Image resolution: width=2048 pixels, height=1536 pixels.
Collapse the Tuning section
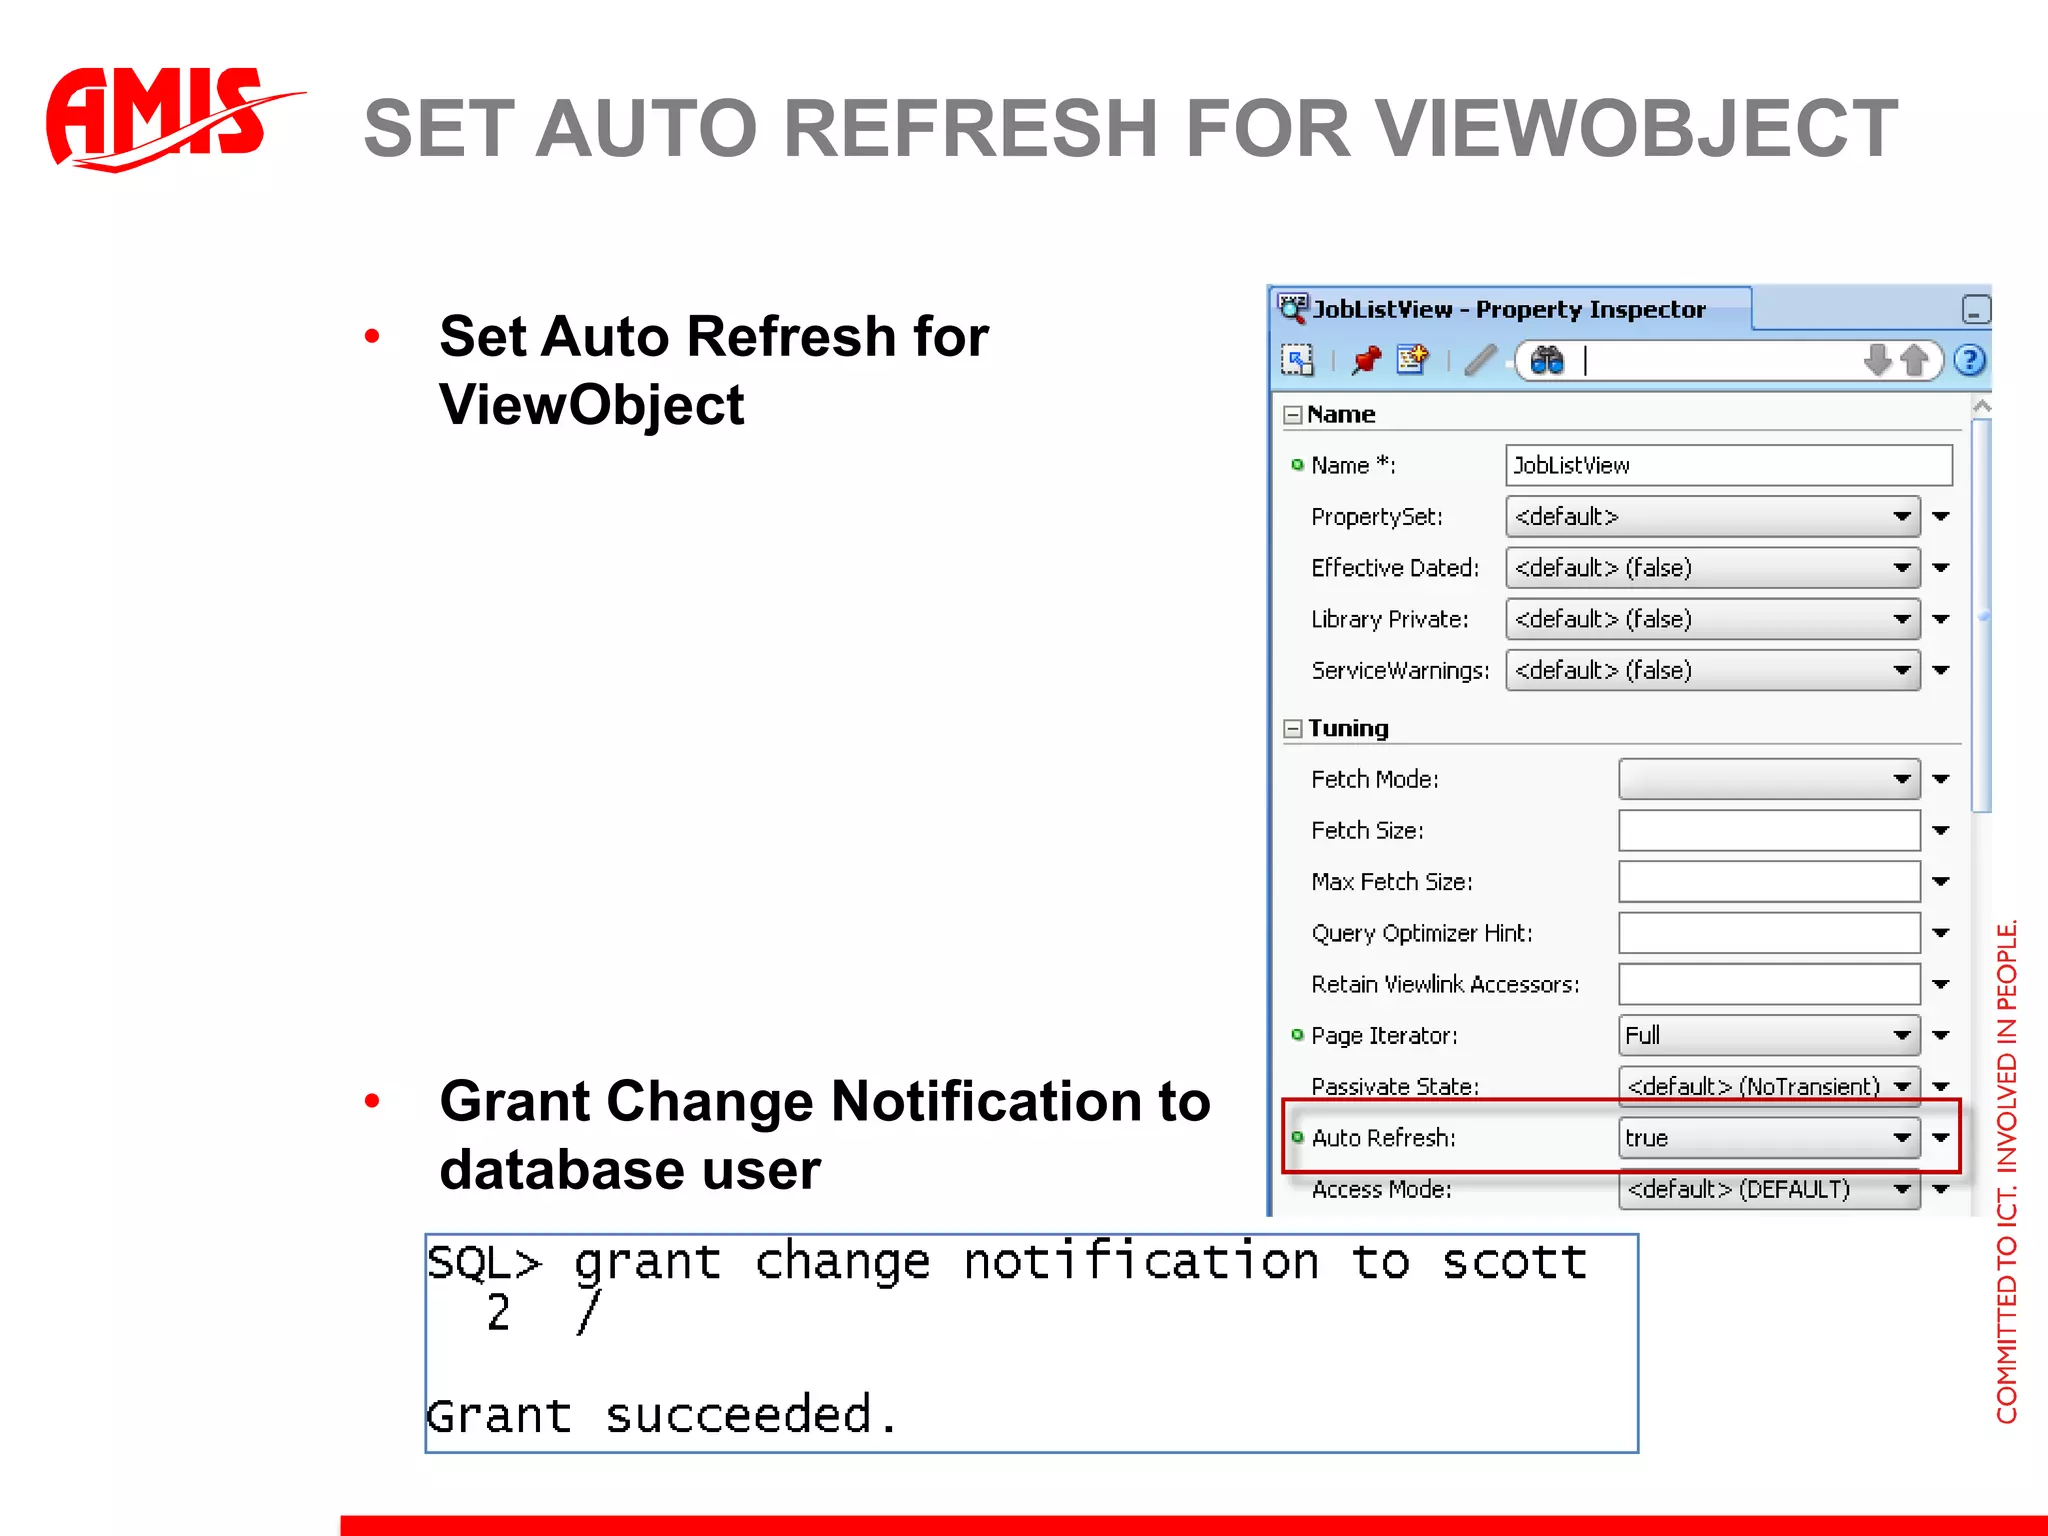1293,728
